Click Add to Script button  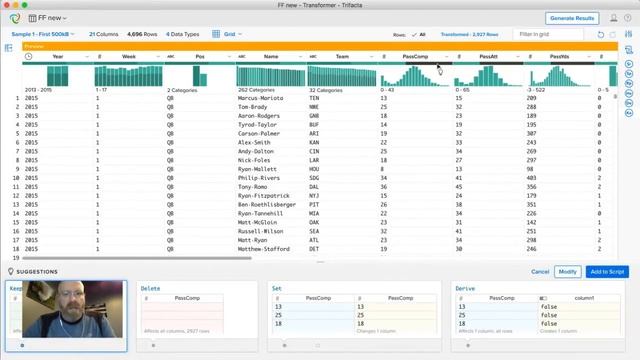[x=607, y=272]
